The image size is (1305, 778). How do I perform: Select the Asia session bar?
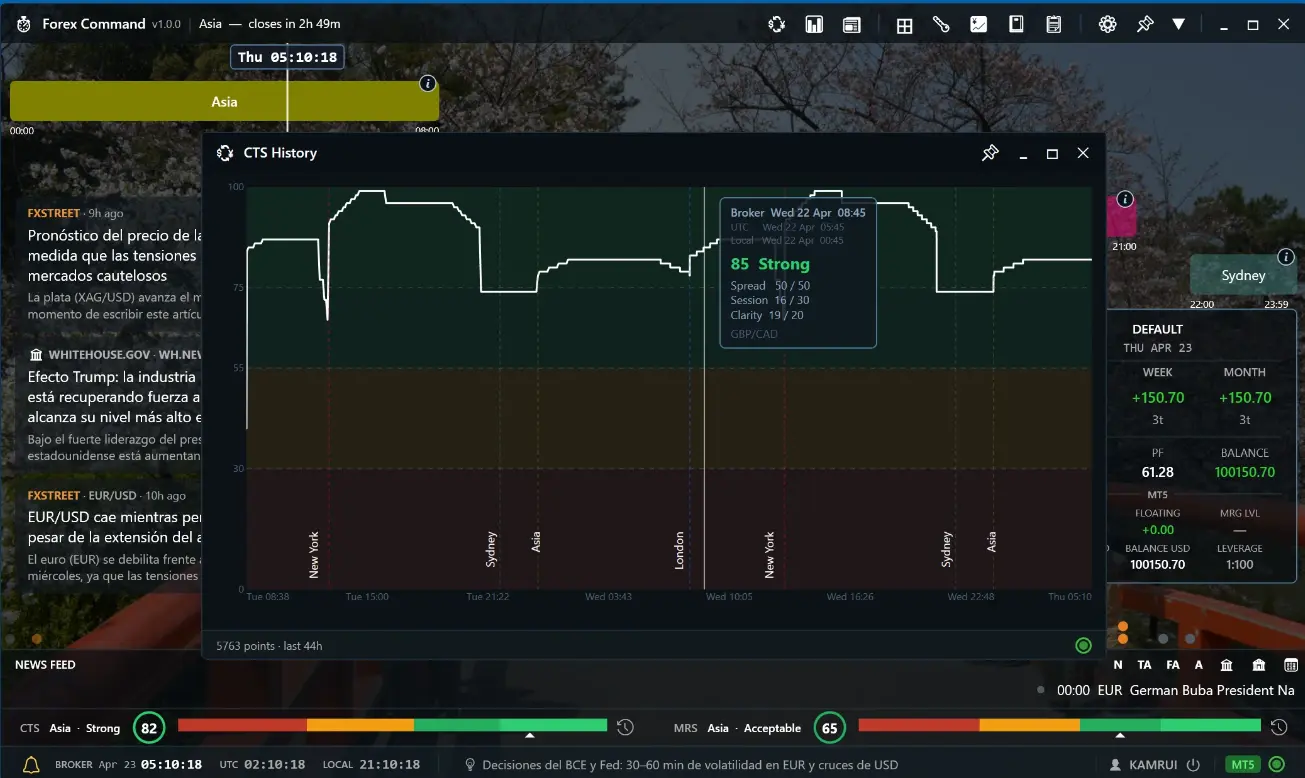click(224, 101)
